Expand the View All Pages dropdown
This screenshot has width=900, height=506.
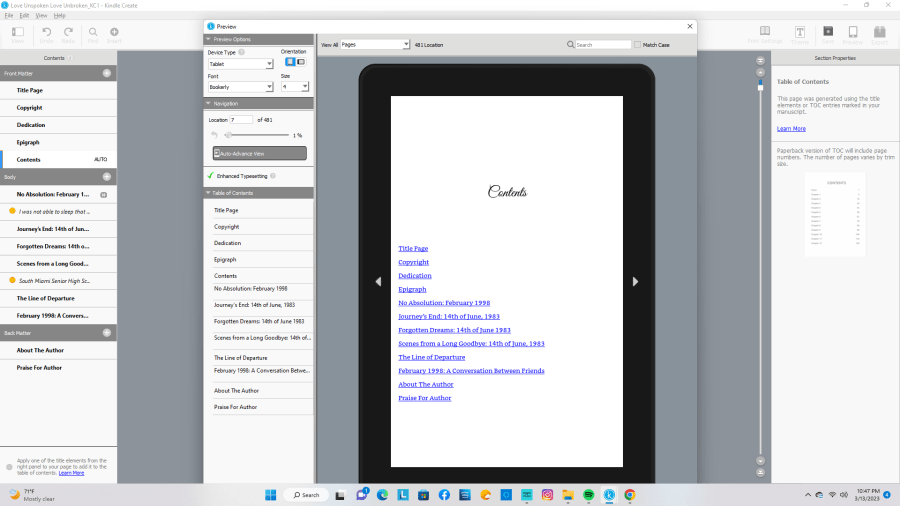tap(375, 45)
